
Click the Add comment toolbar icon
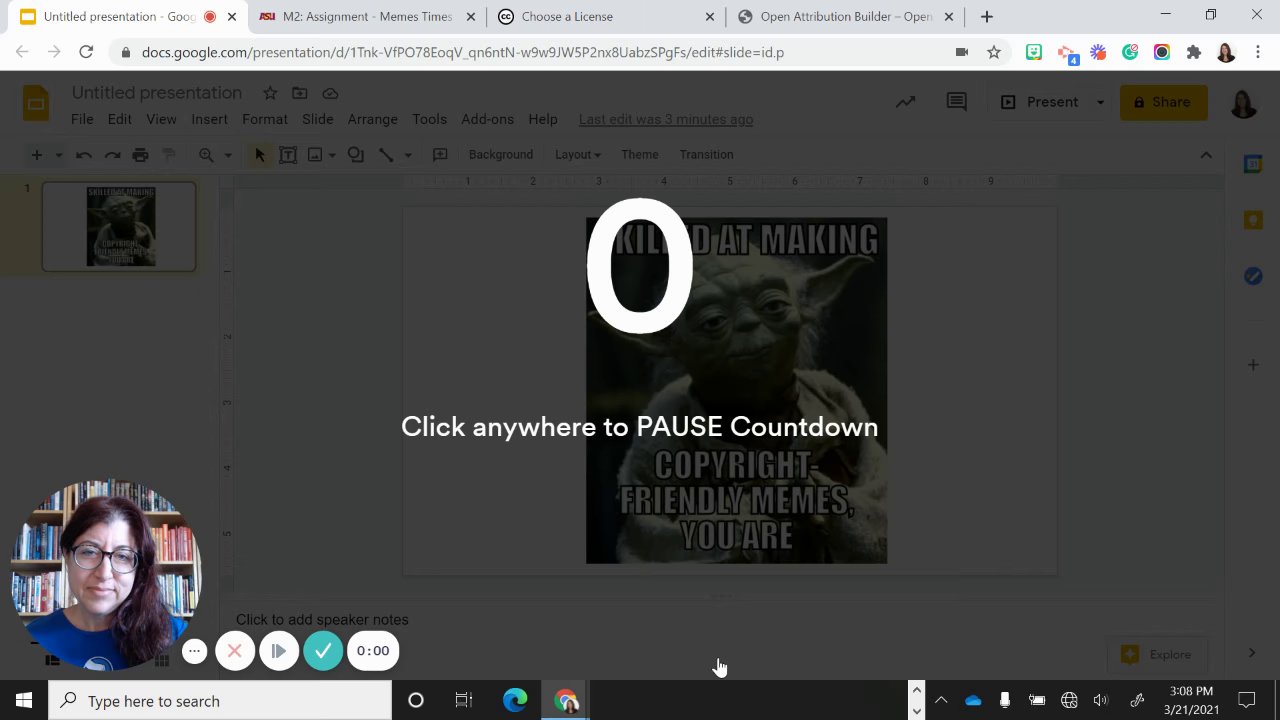click(440, 155)
